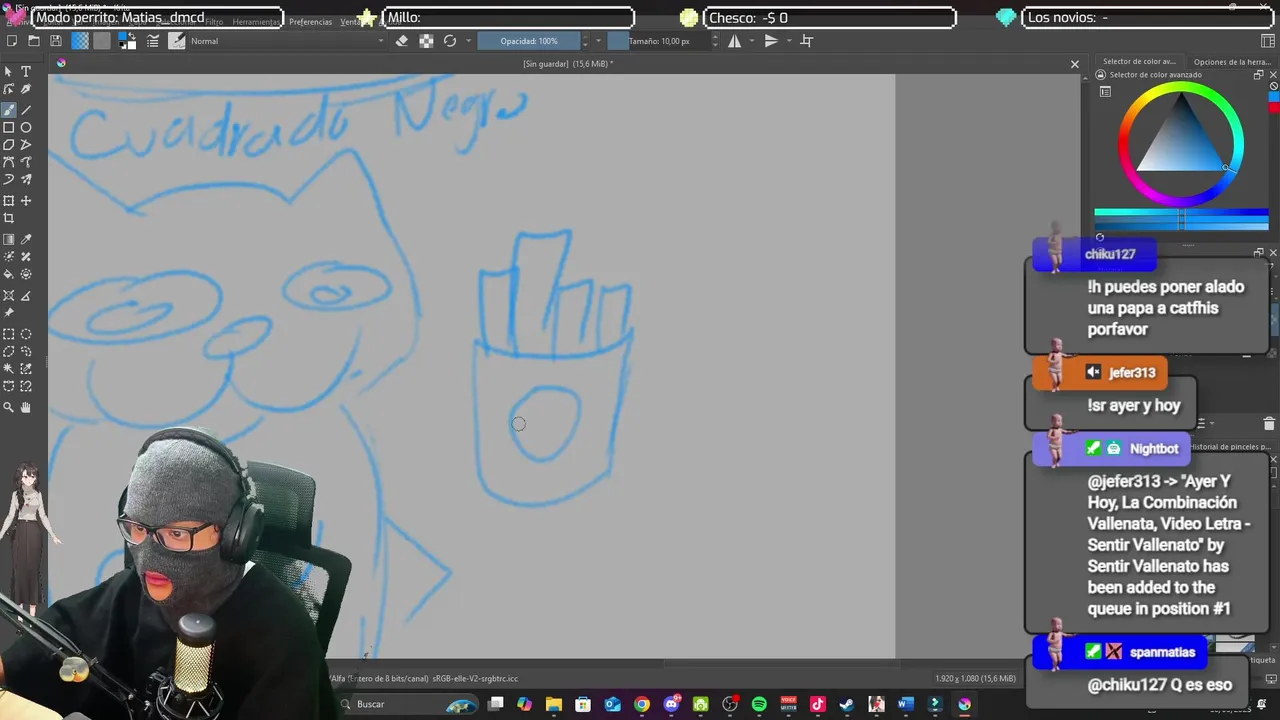This screenshot has width=1280, height=720.
Task: Toggle horizontal mirror tool
Action: (735, 41)
